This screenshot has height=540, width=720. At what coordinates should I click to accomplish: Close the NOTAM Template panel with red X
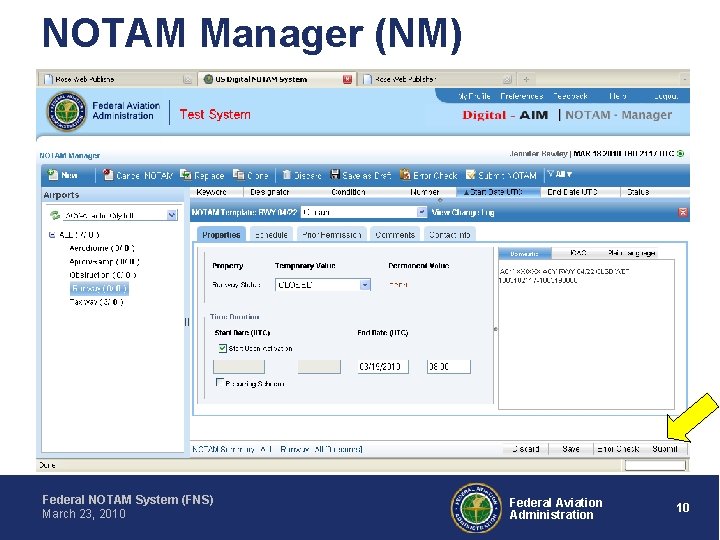point(683,212)
